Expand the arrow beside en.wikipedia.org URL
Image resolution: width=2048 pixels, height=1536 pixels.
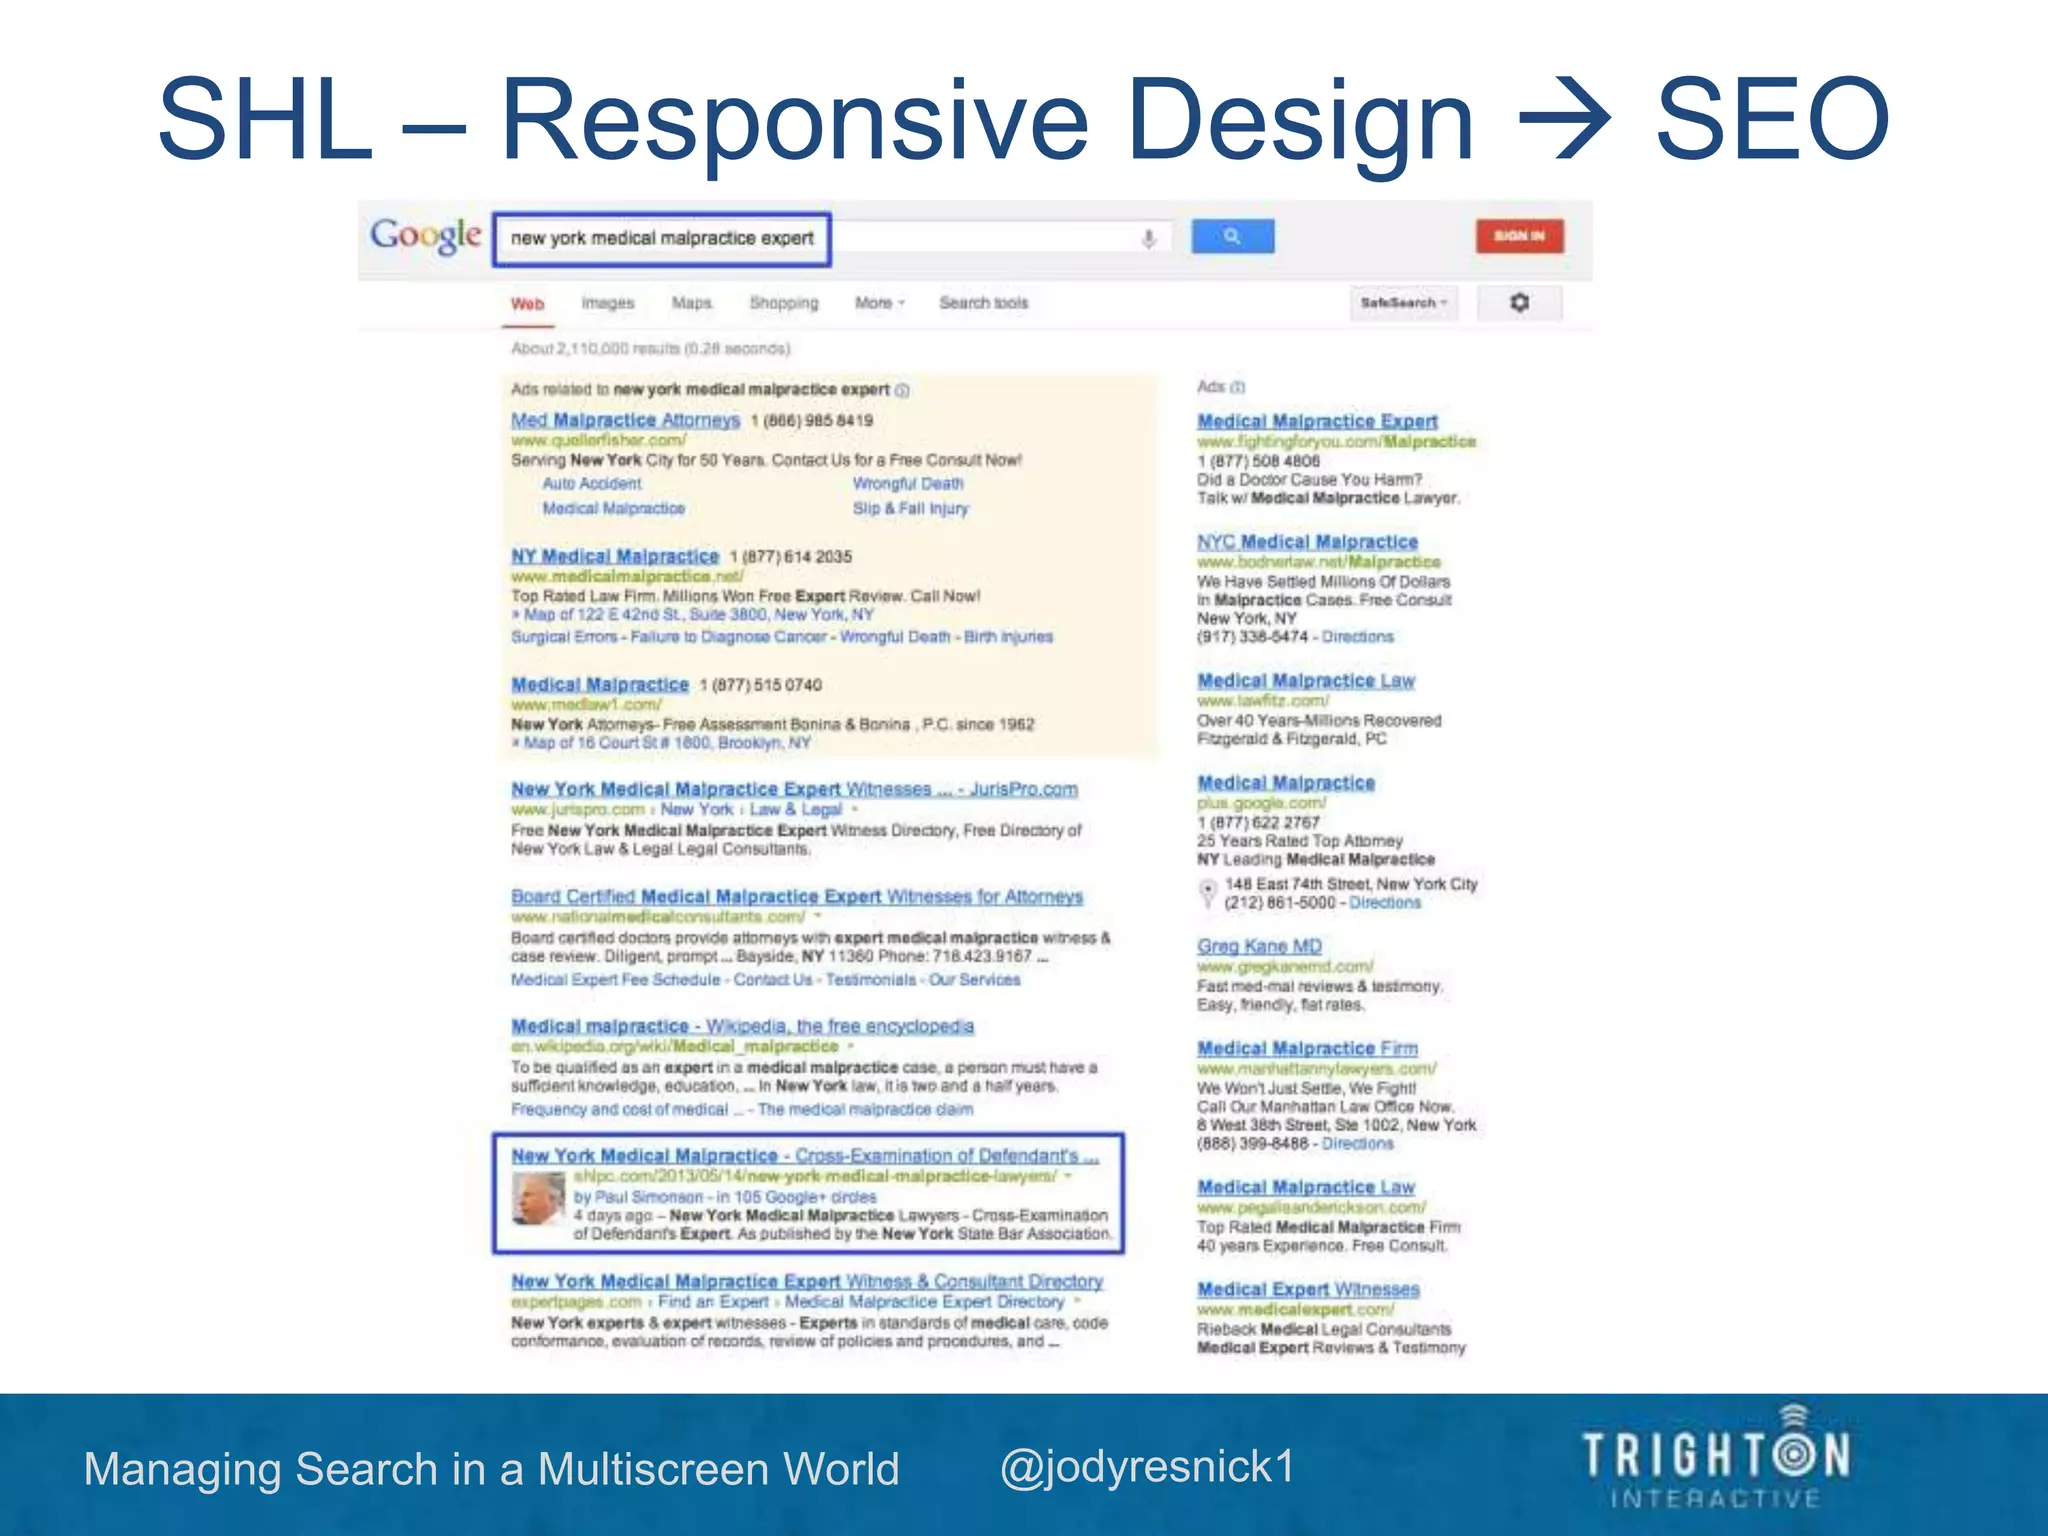(x=851, y=1047)
